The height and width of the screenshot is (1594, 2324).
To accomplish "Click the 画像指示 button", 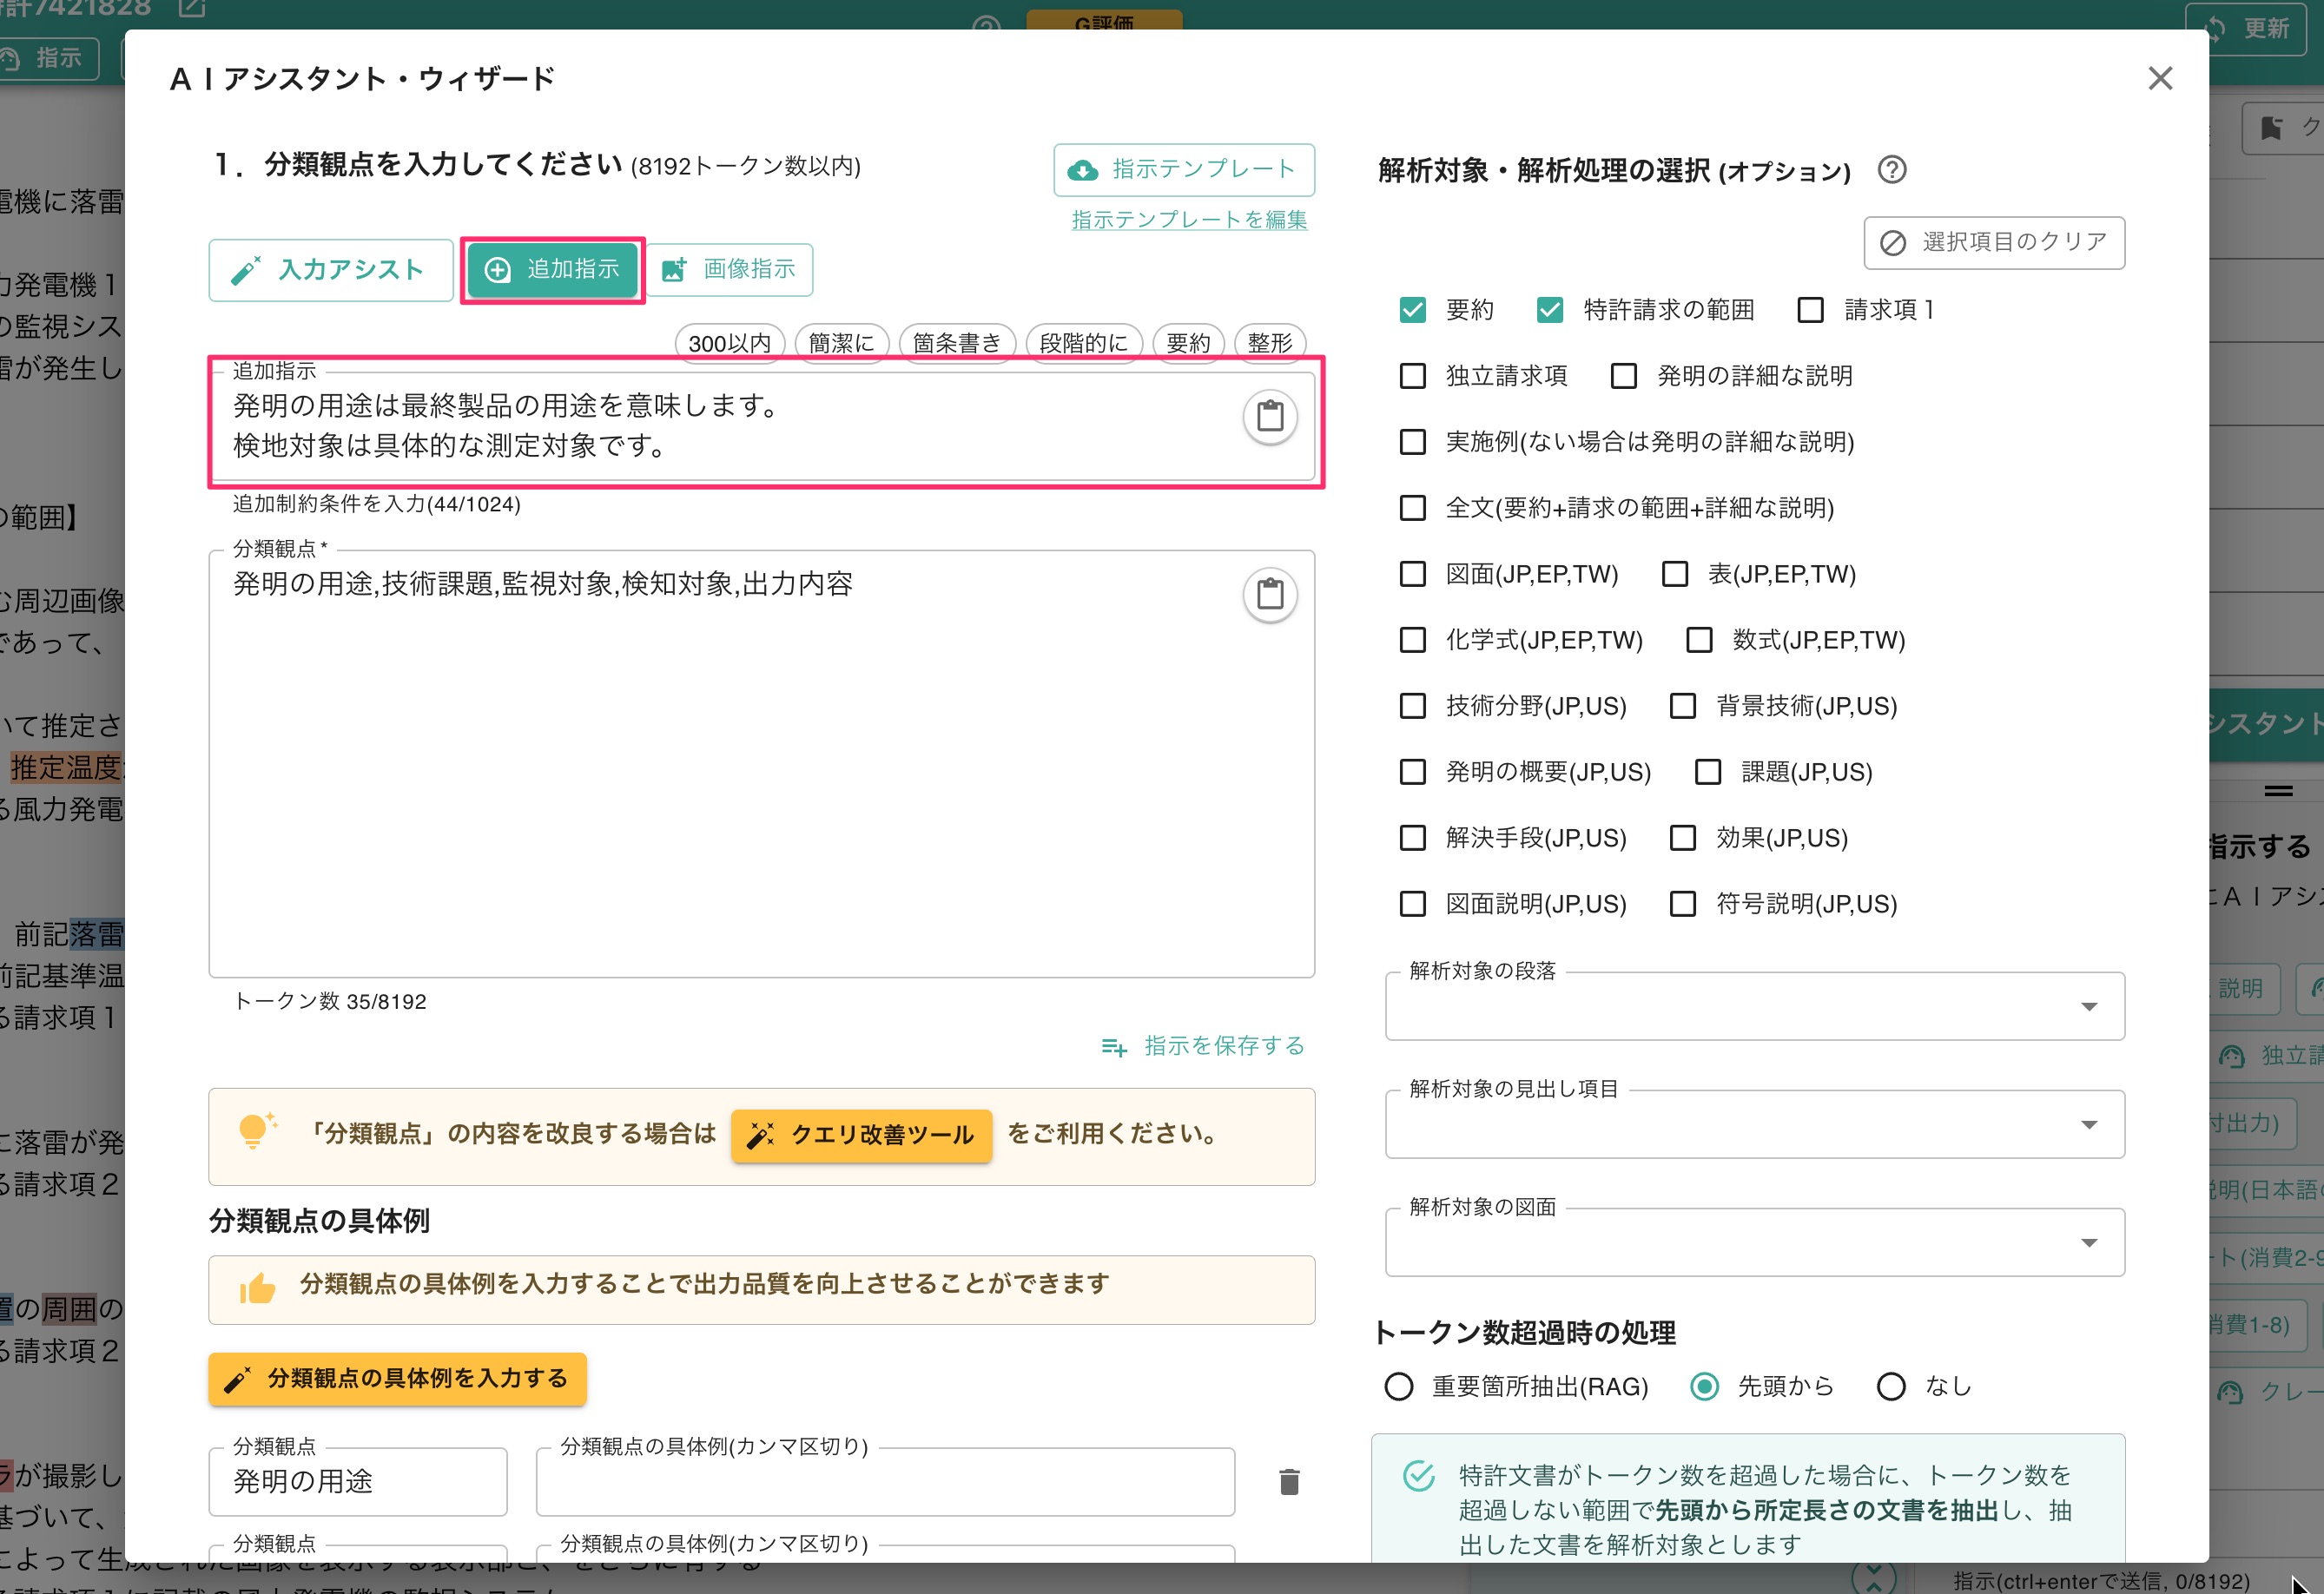I will (731, 270).
